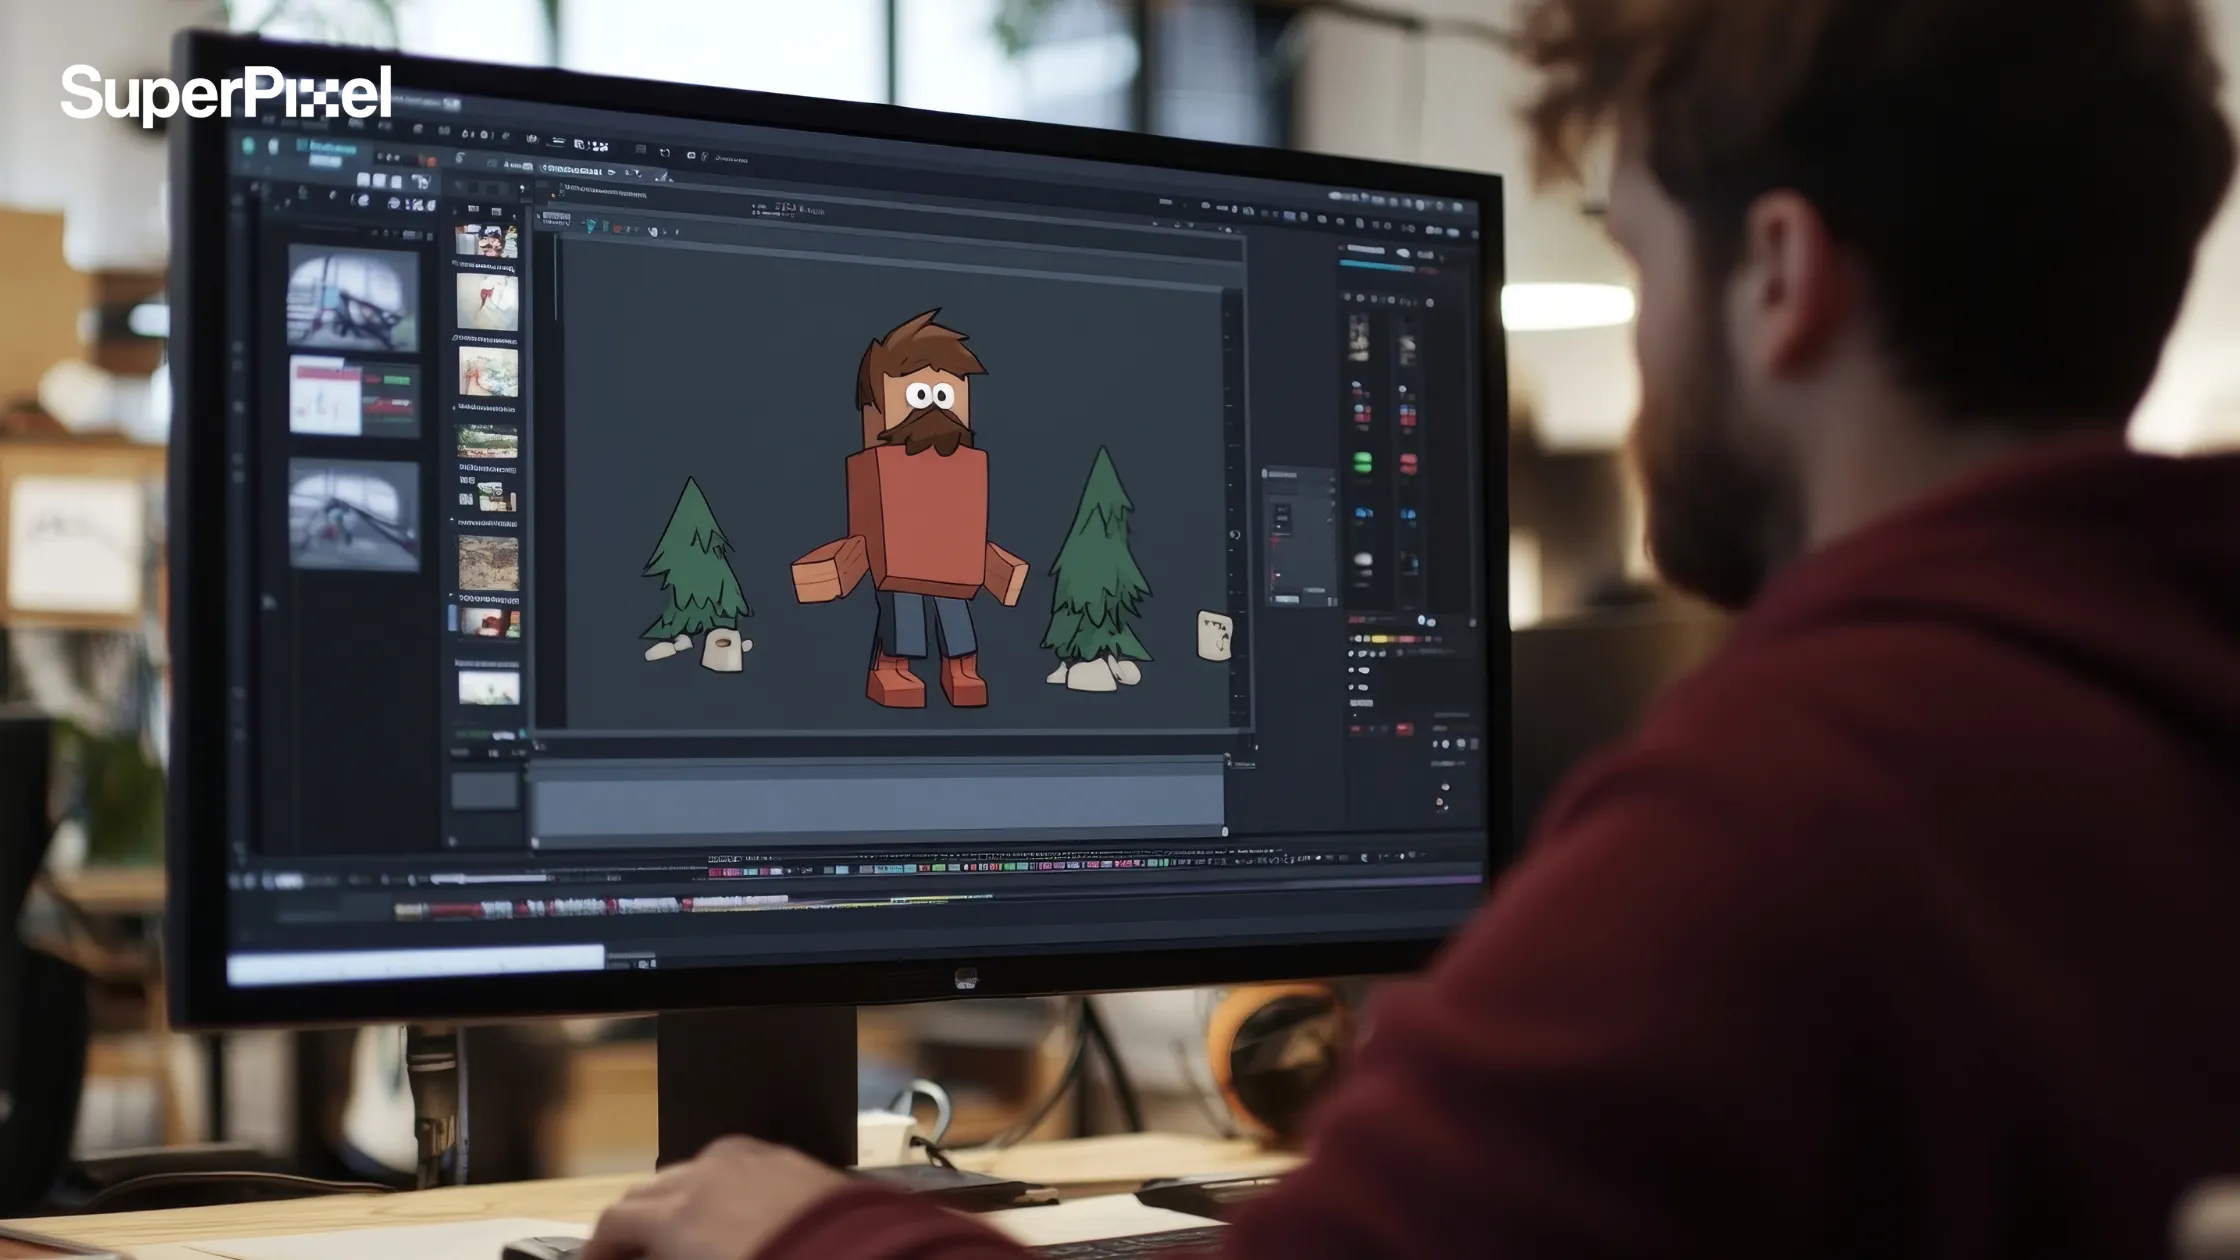Click the white oval icon in right panel
Screen dimensions: 2240x1260
[1362, 559]
